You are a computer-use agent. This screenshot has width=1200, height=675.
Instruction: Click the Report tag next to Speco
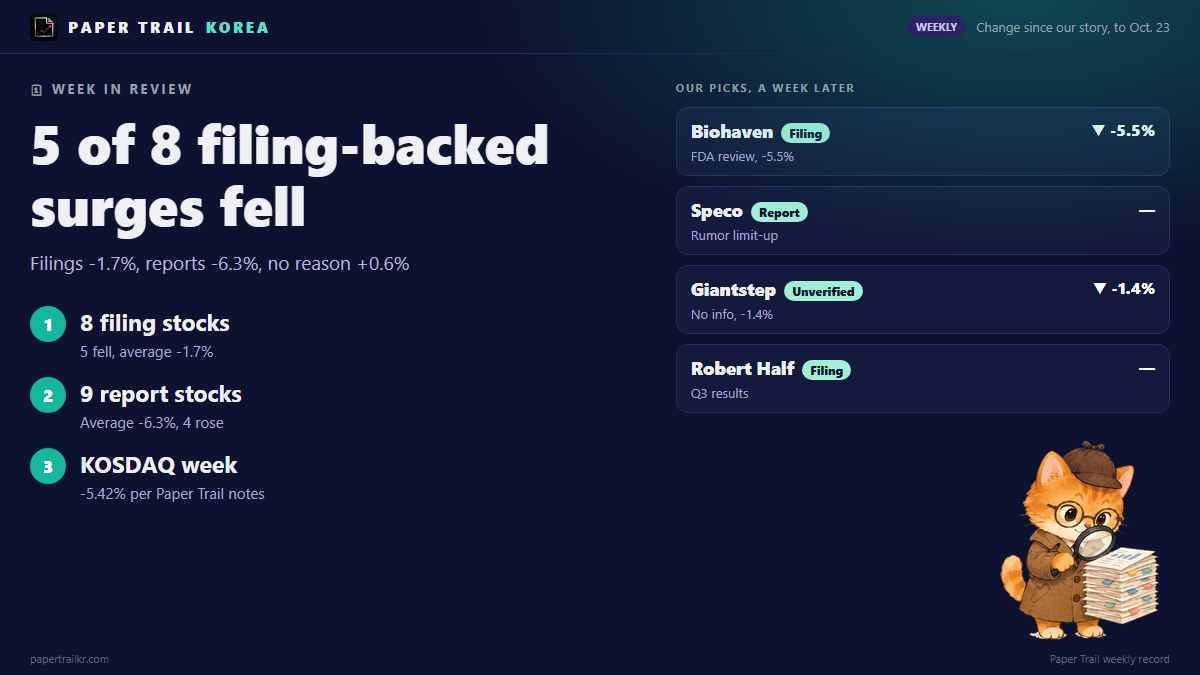click(779, 212)
